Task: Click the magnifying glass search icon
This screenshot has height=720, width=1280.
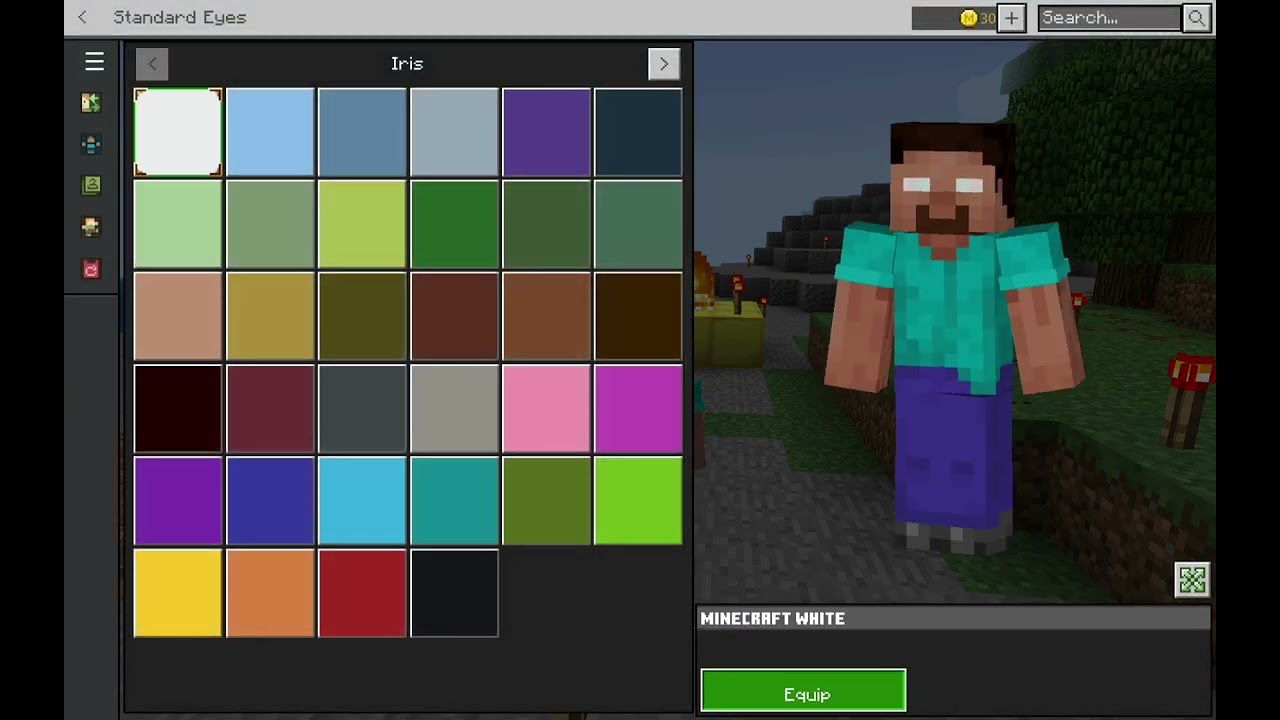Action: click(1197, 17)
